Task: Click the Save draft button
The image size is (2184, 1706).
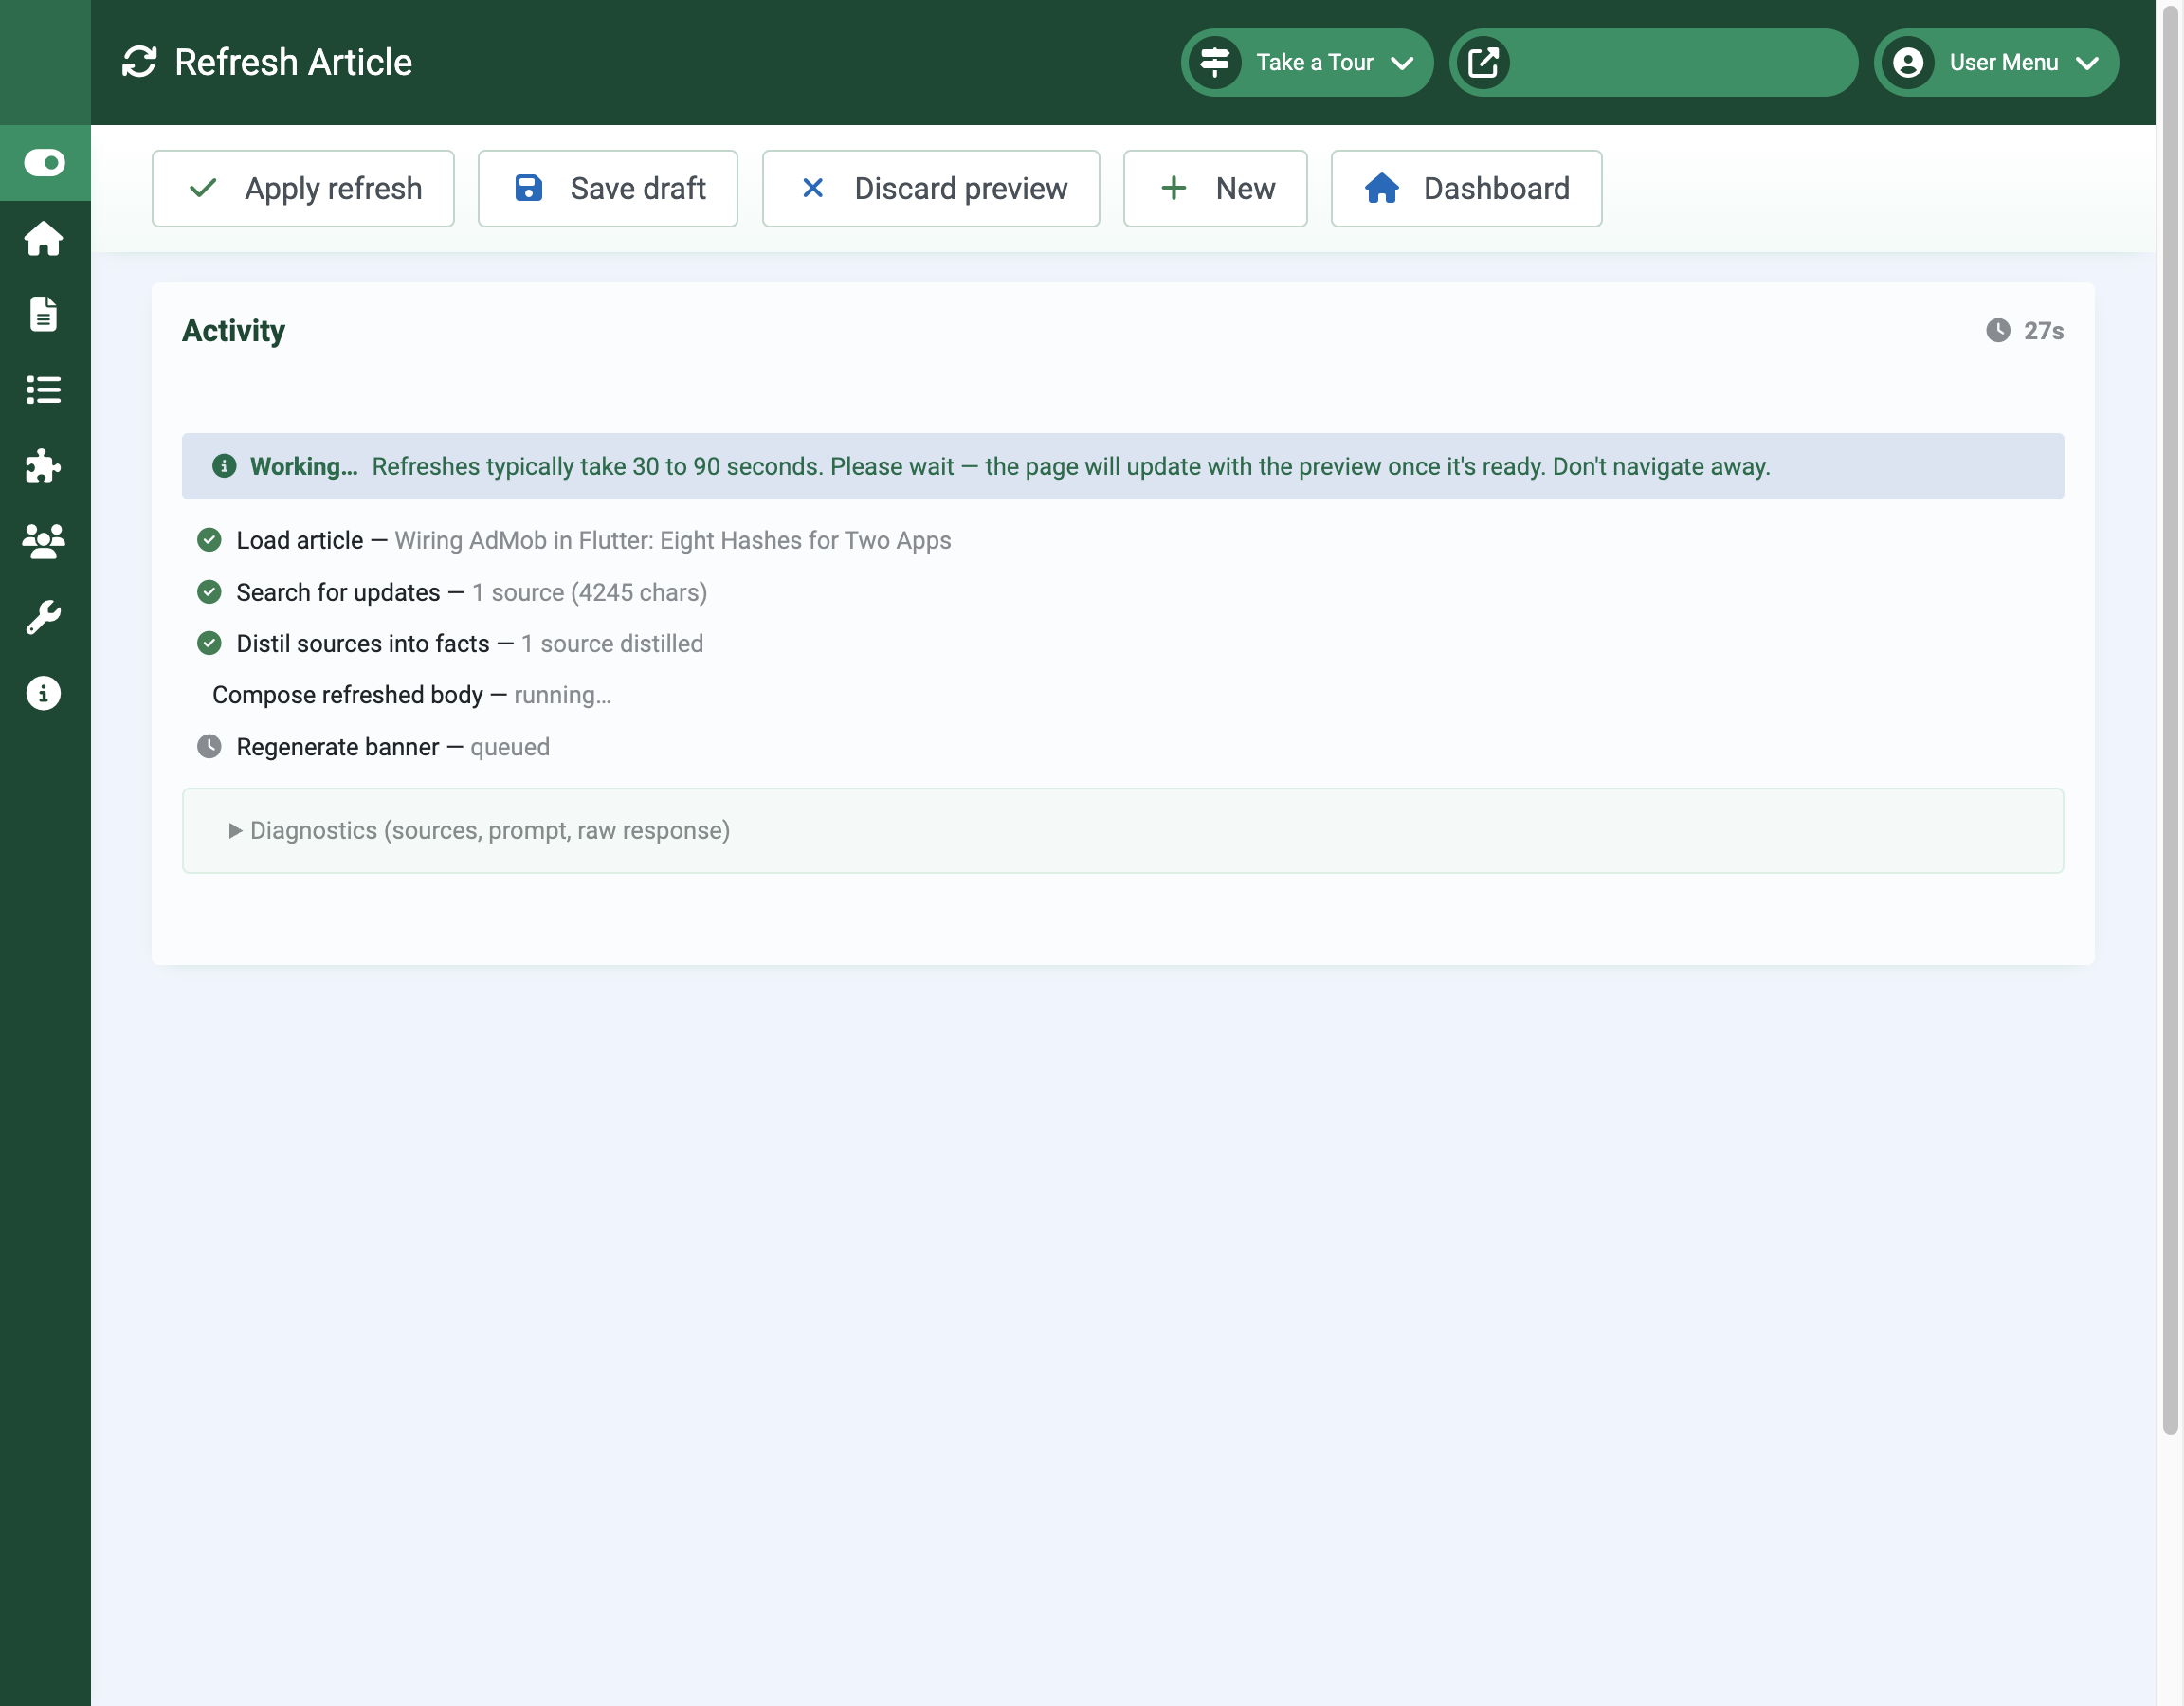Action: (608, 188)
